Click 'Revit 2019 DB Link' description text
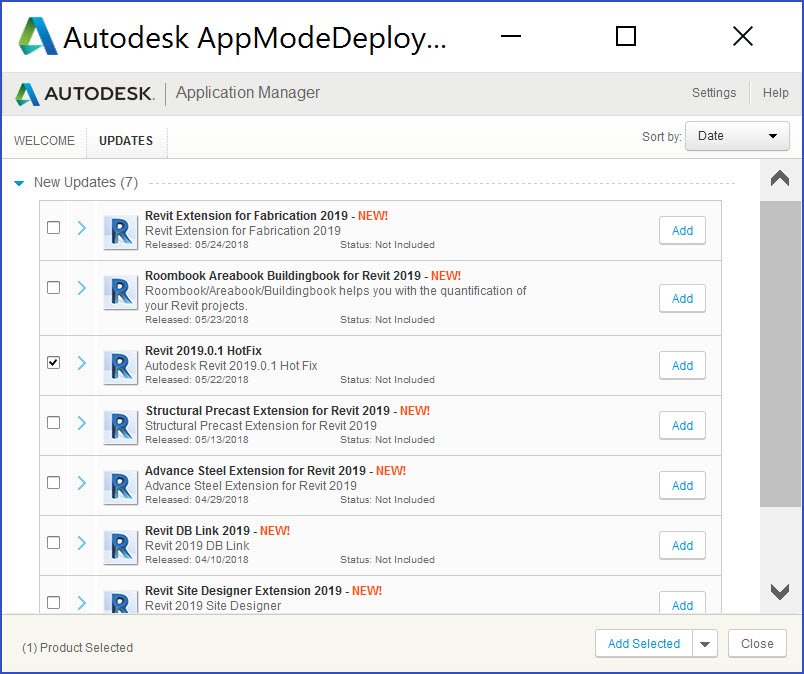The width and height of the screenshot is (804, 674). click(197, 546)
